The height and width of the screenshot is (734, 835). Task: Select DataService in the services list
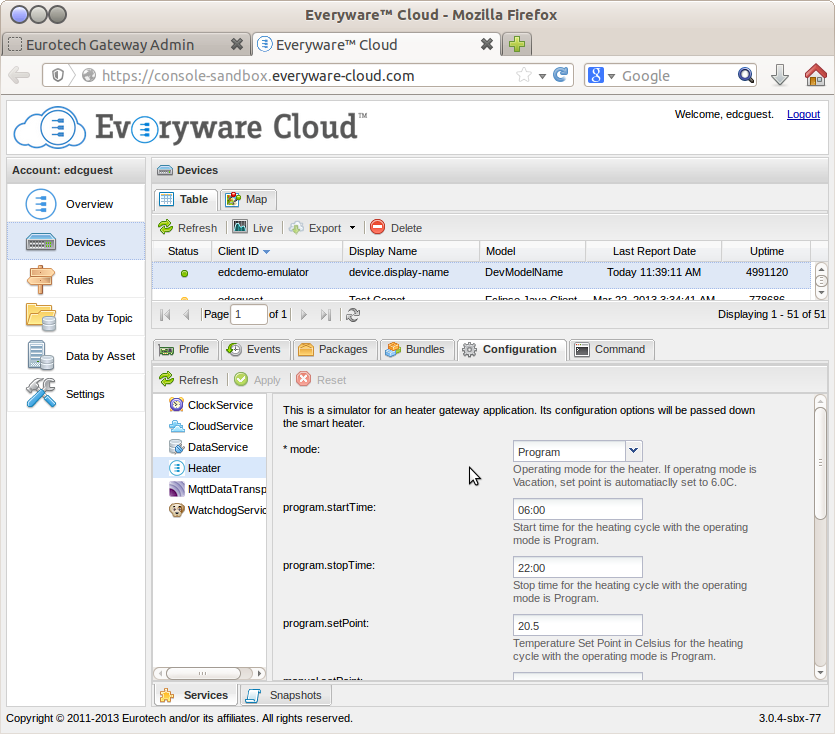pyautogui.click(x=208, y=447)
